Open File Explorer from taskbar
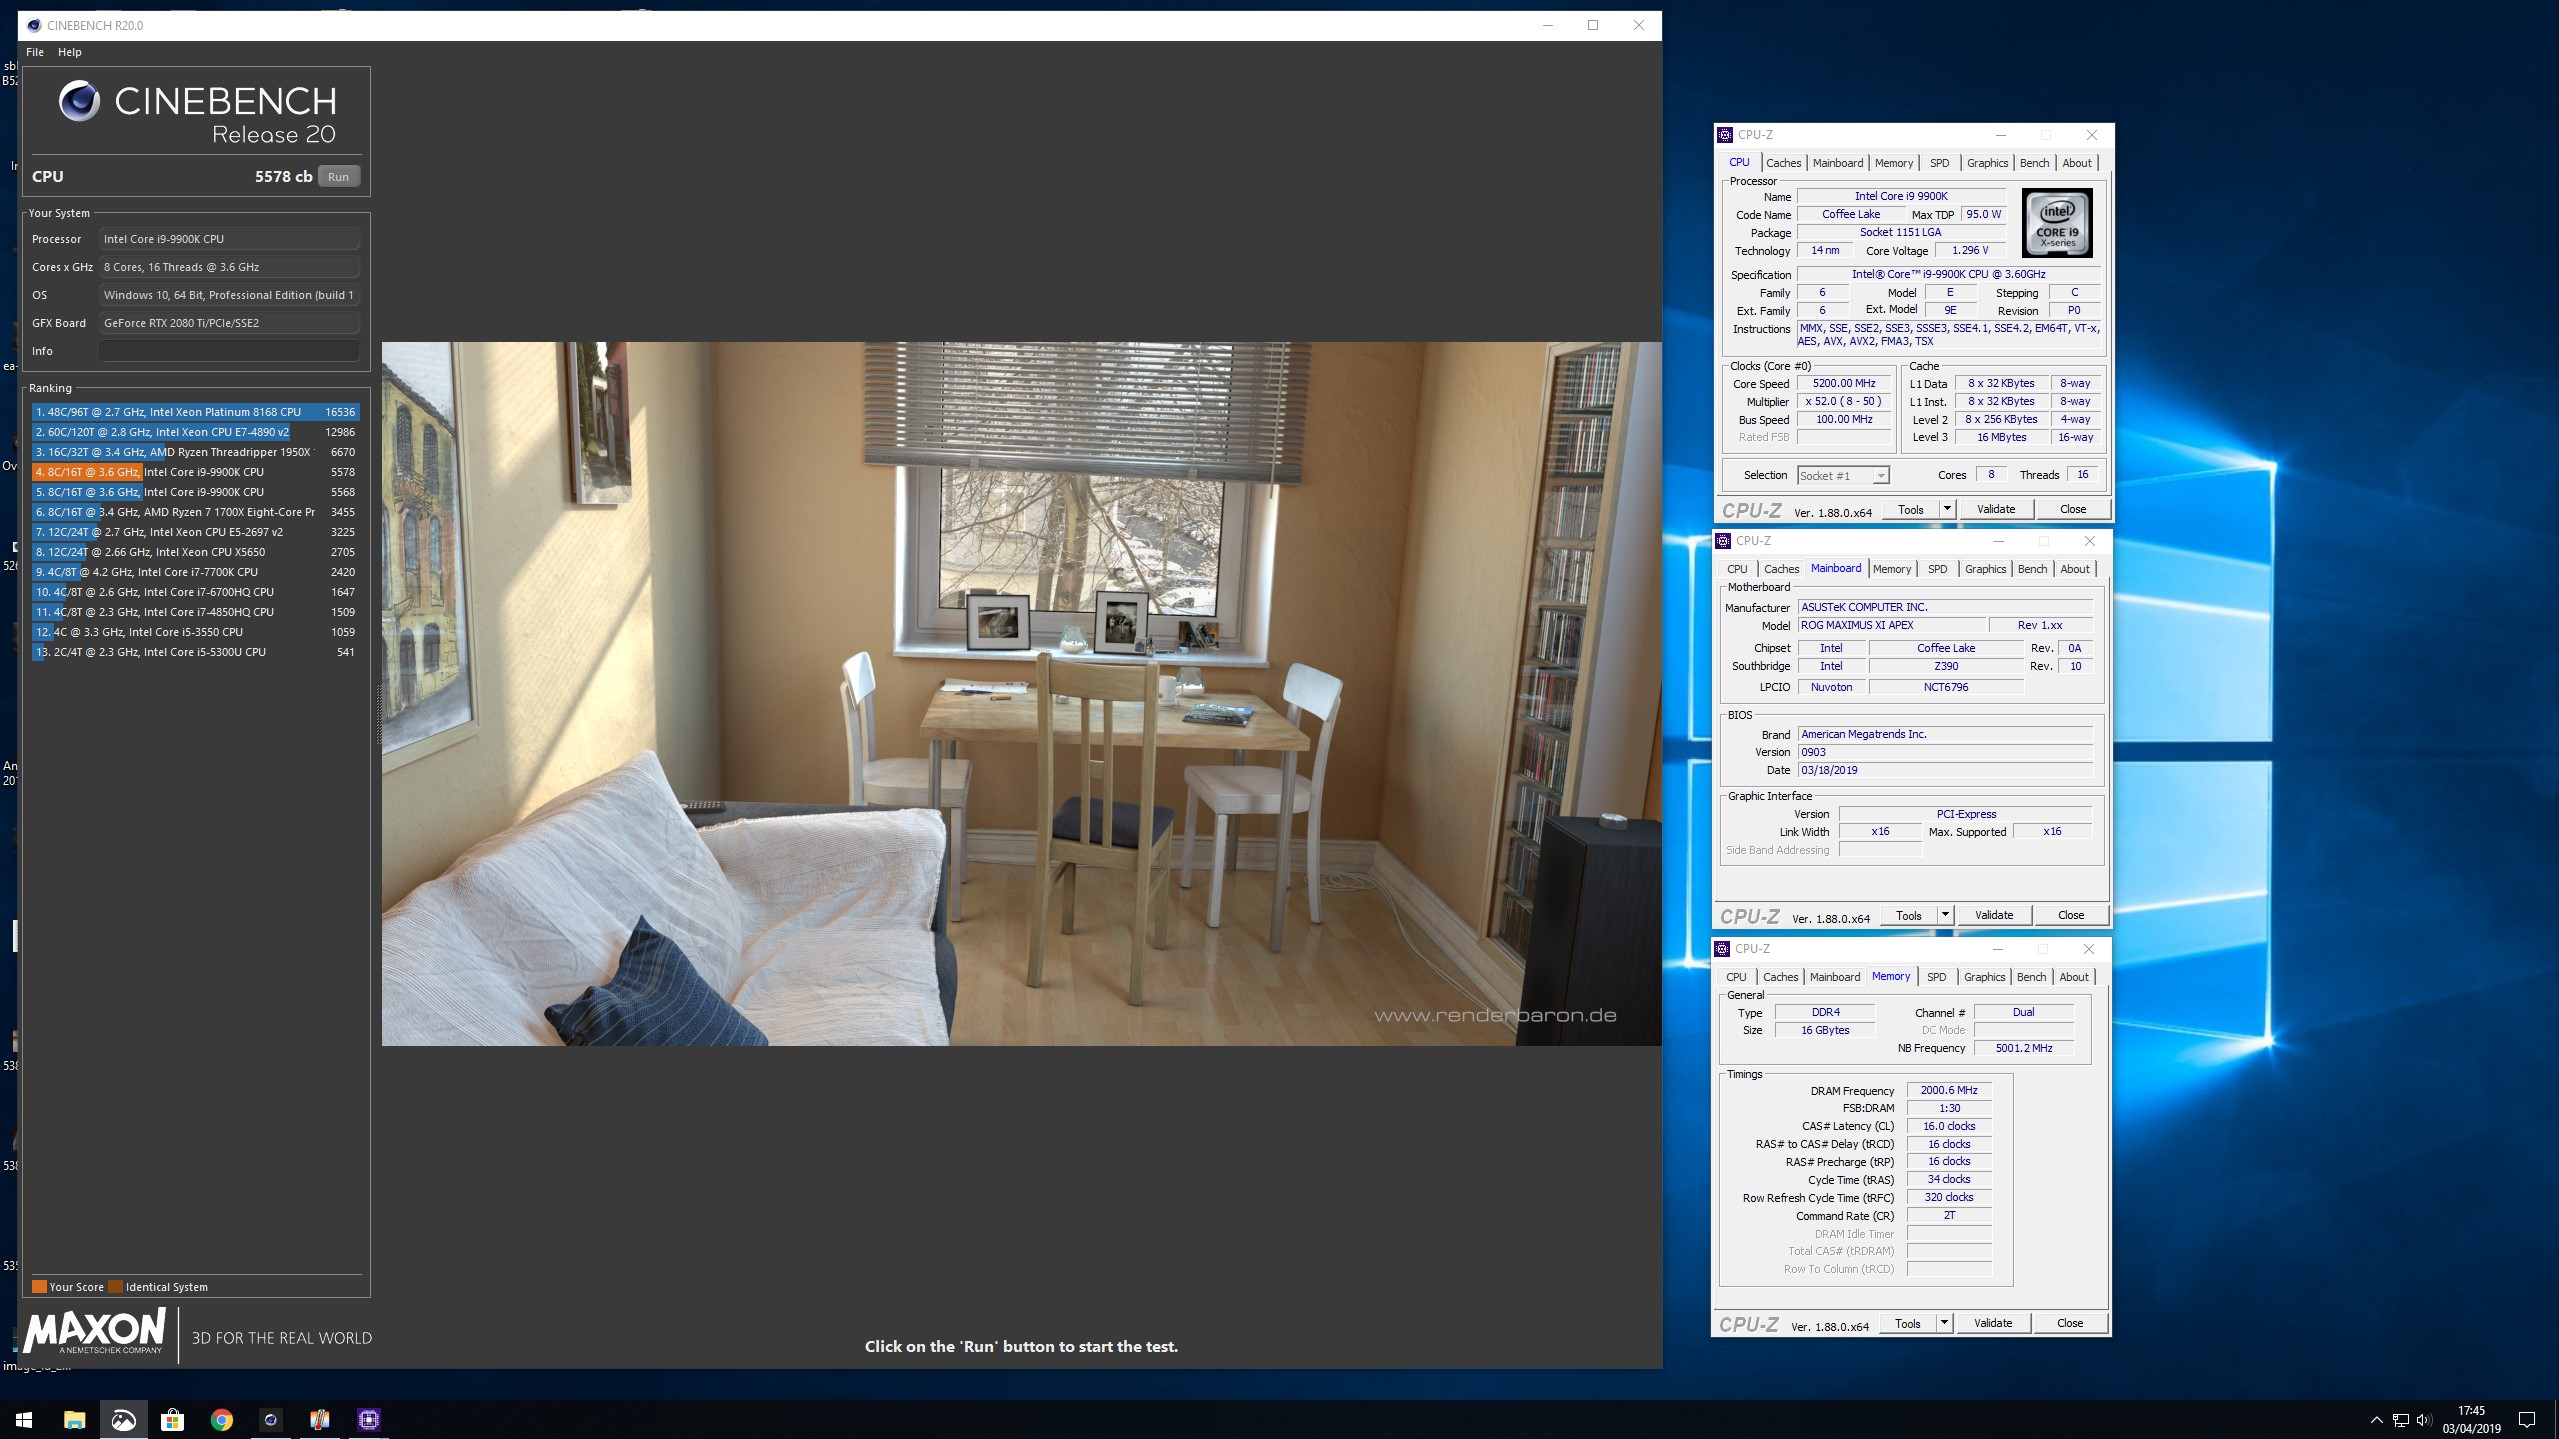The width and height of the screenshot is (2559, 1439). point(74,1419)
